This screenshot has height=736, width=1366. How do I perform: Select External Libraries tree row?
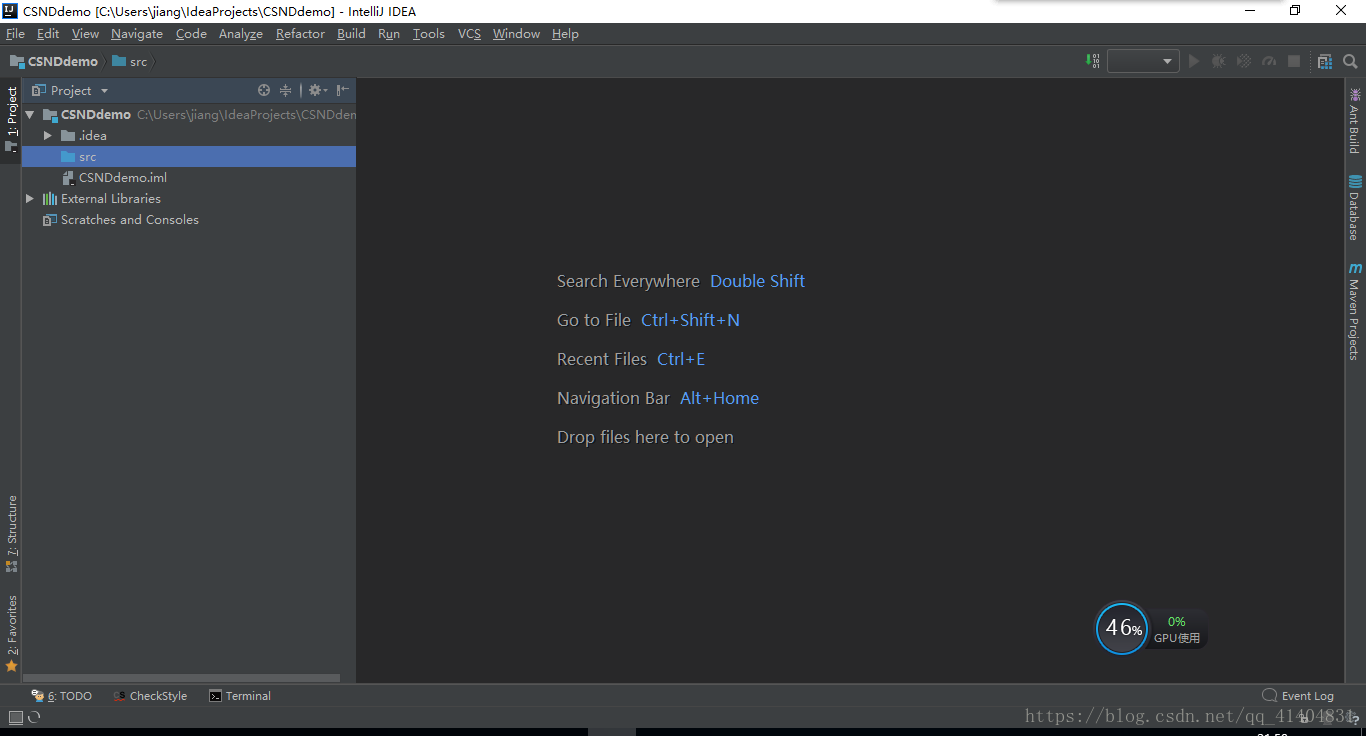click(189, 199)
